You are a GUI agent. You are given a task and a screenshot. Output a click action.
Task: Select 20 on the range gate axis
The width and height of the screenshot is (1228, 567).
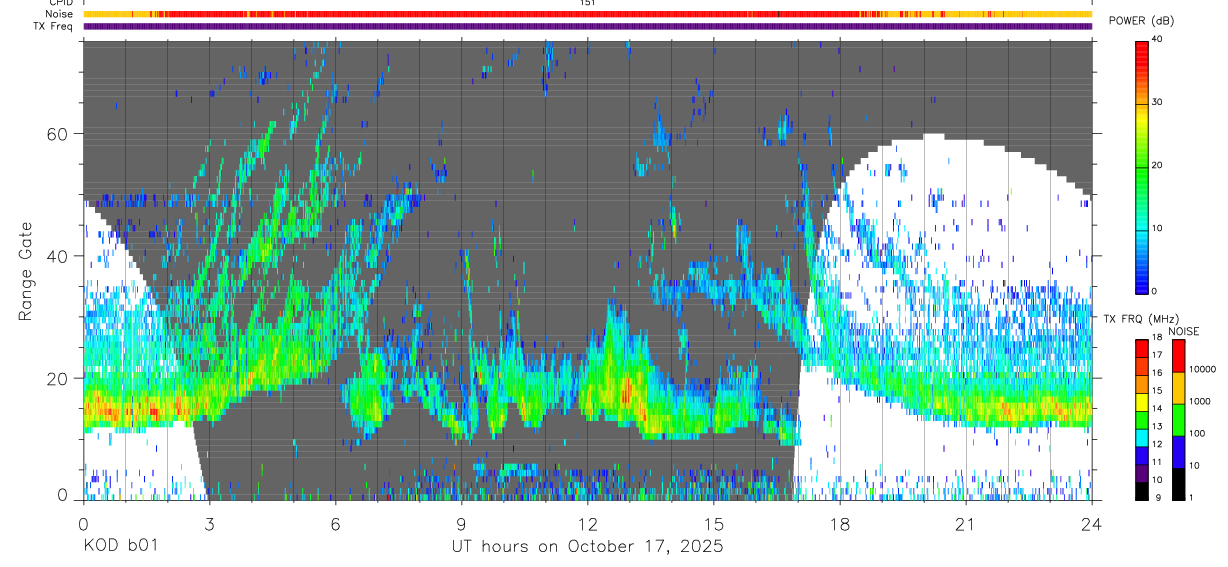pos(58,378)
